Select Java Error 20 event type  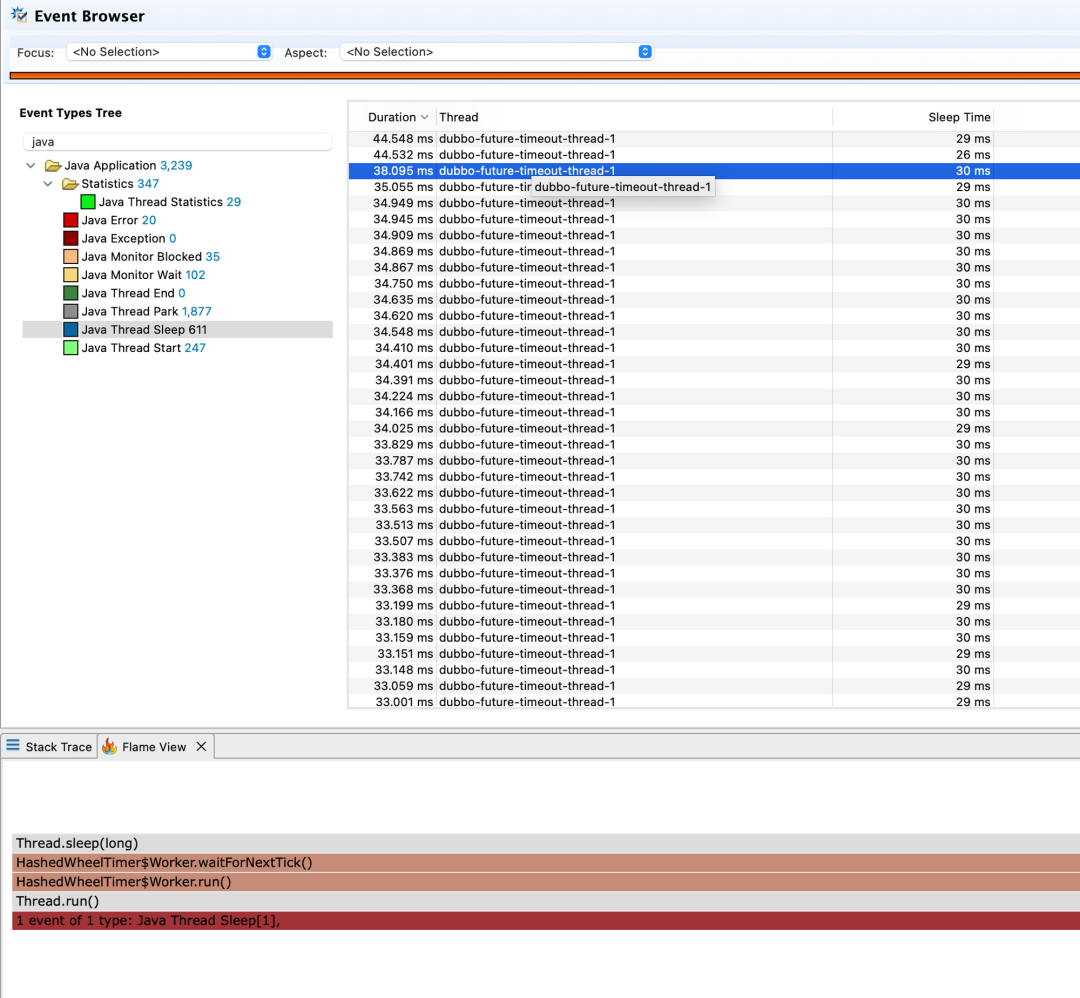click(x=118, y=220)
